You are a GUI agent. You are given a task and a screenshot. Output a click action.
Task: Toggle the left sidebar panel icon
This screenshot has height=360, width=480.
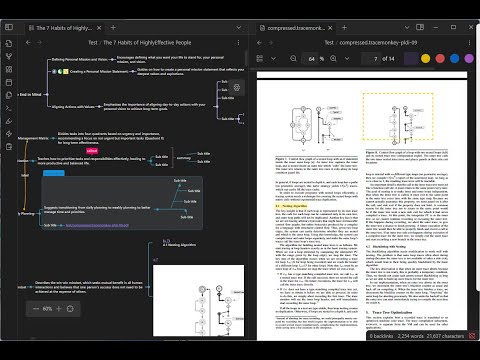pos(9,27)
